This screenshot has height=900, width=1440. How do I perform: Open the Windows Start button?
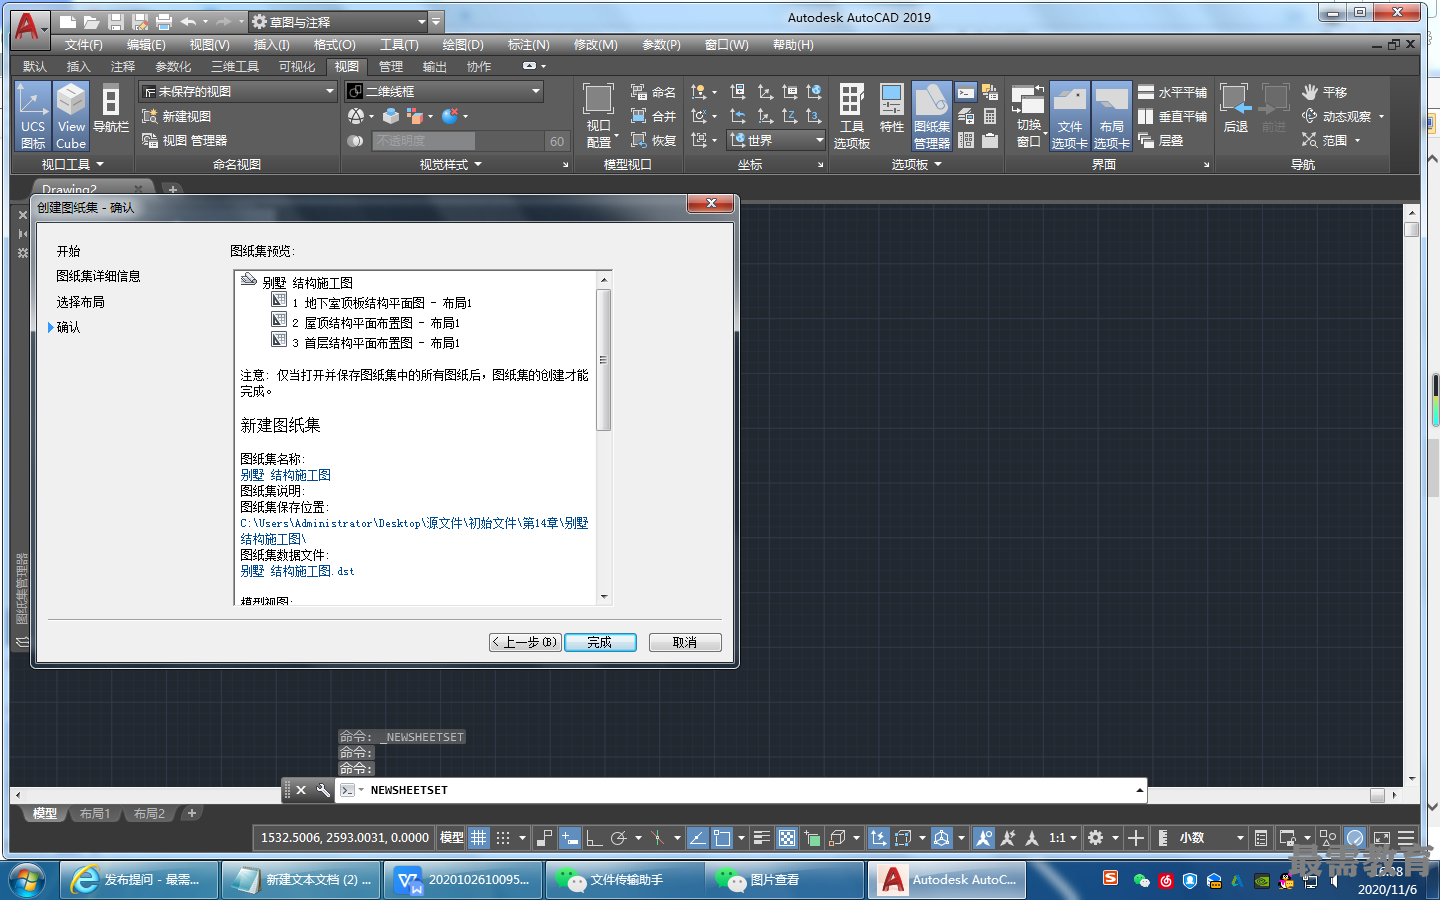27,880
